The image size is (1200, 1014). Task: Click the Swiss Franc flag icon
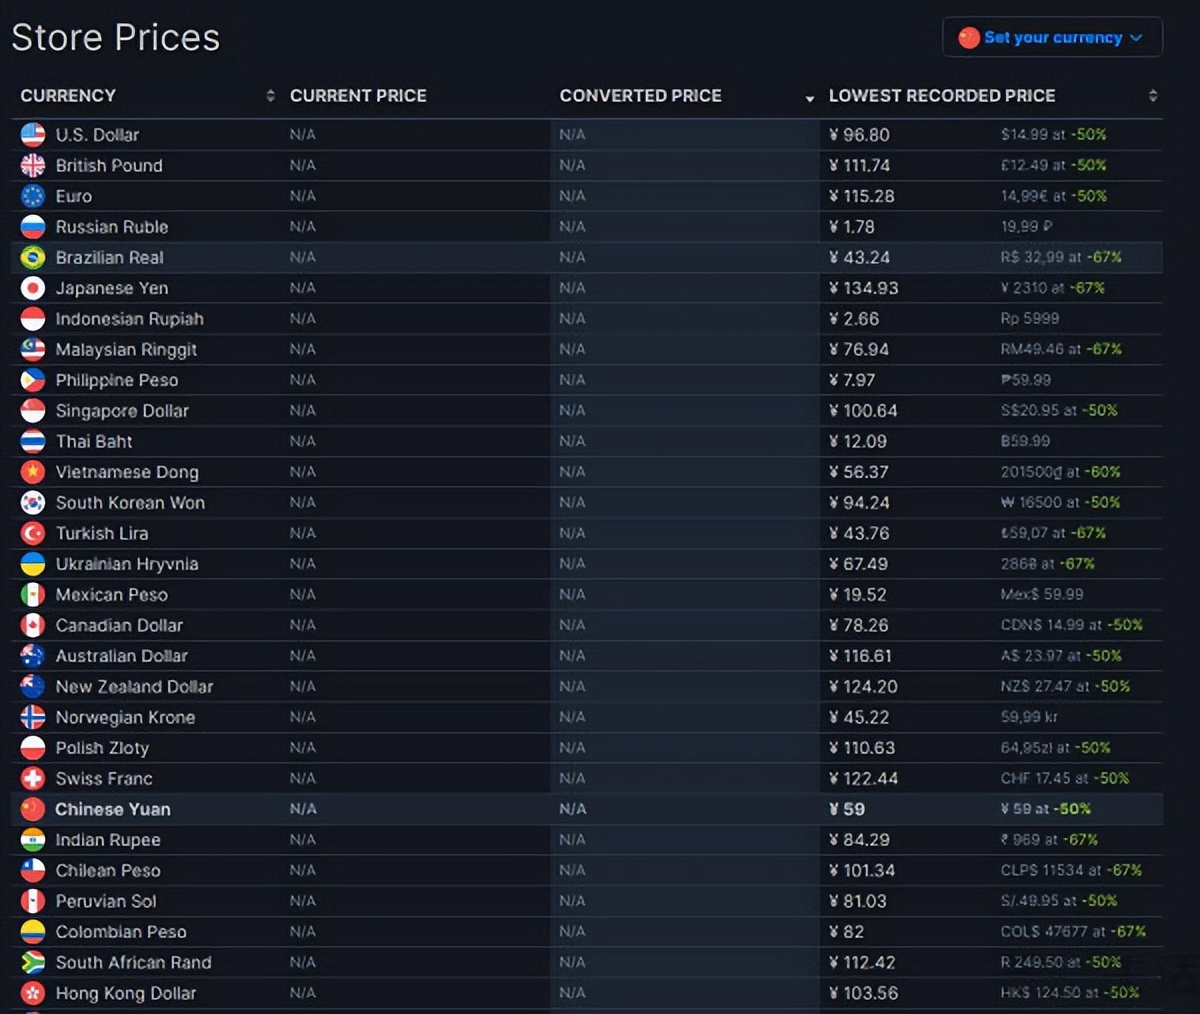pyautogui.click(x=33, y=778)
